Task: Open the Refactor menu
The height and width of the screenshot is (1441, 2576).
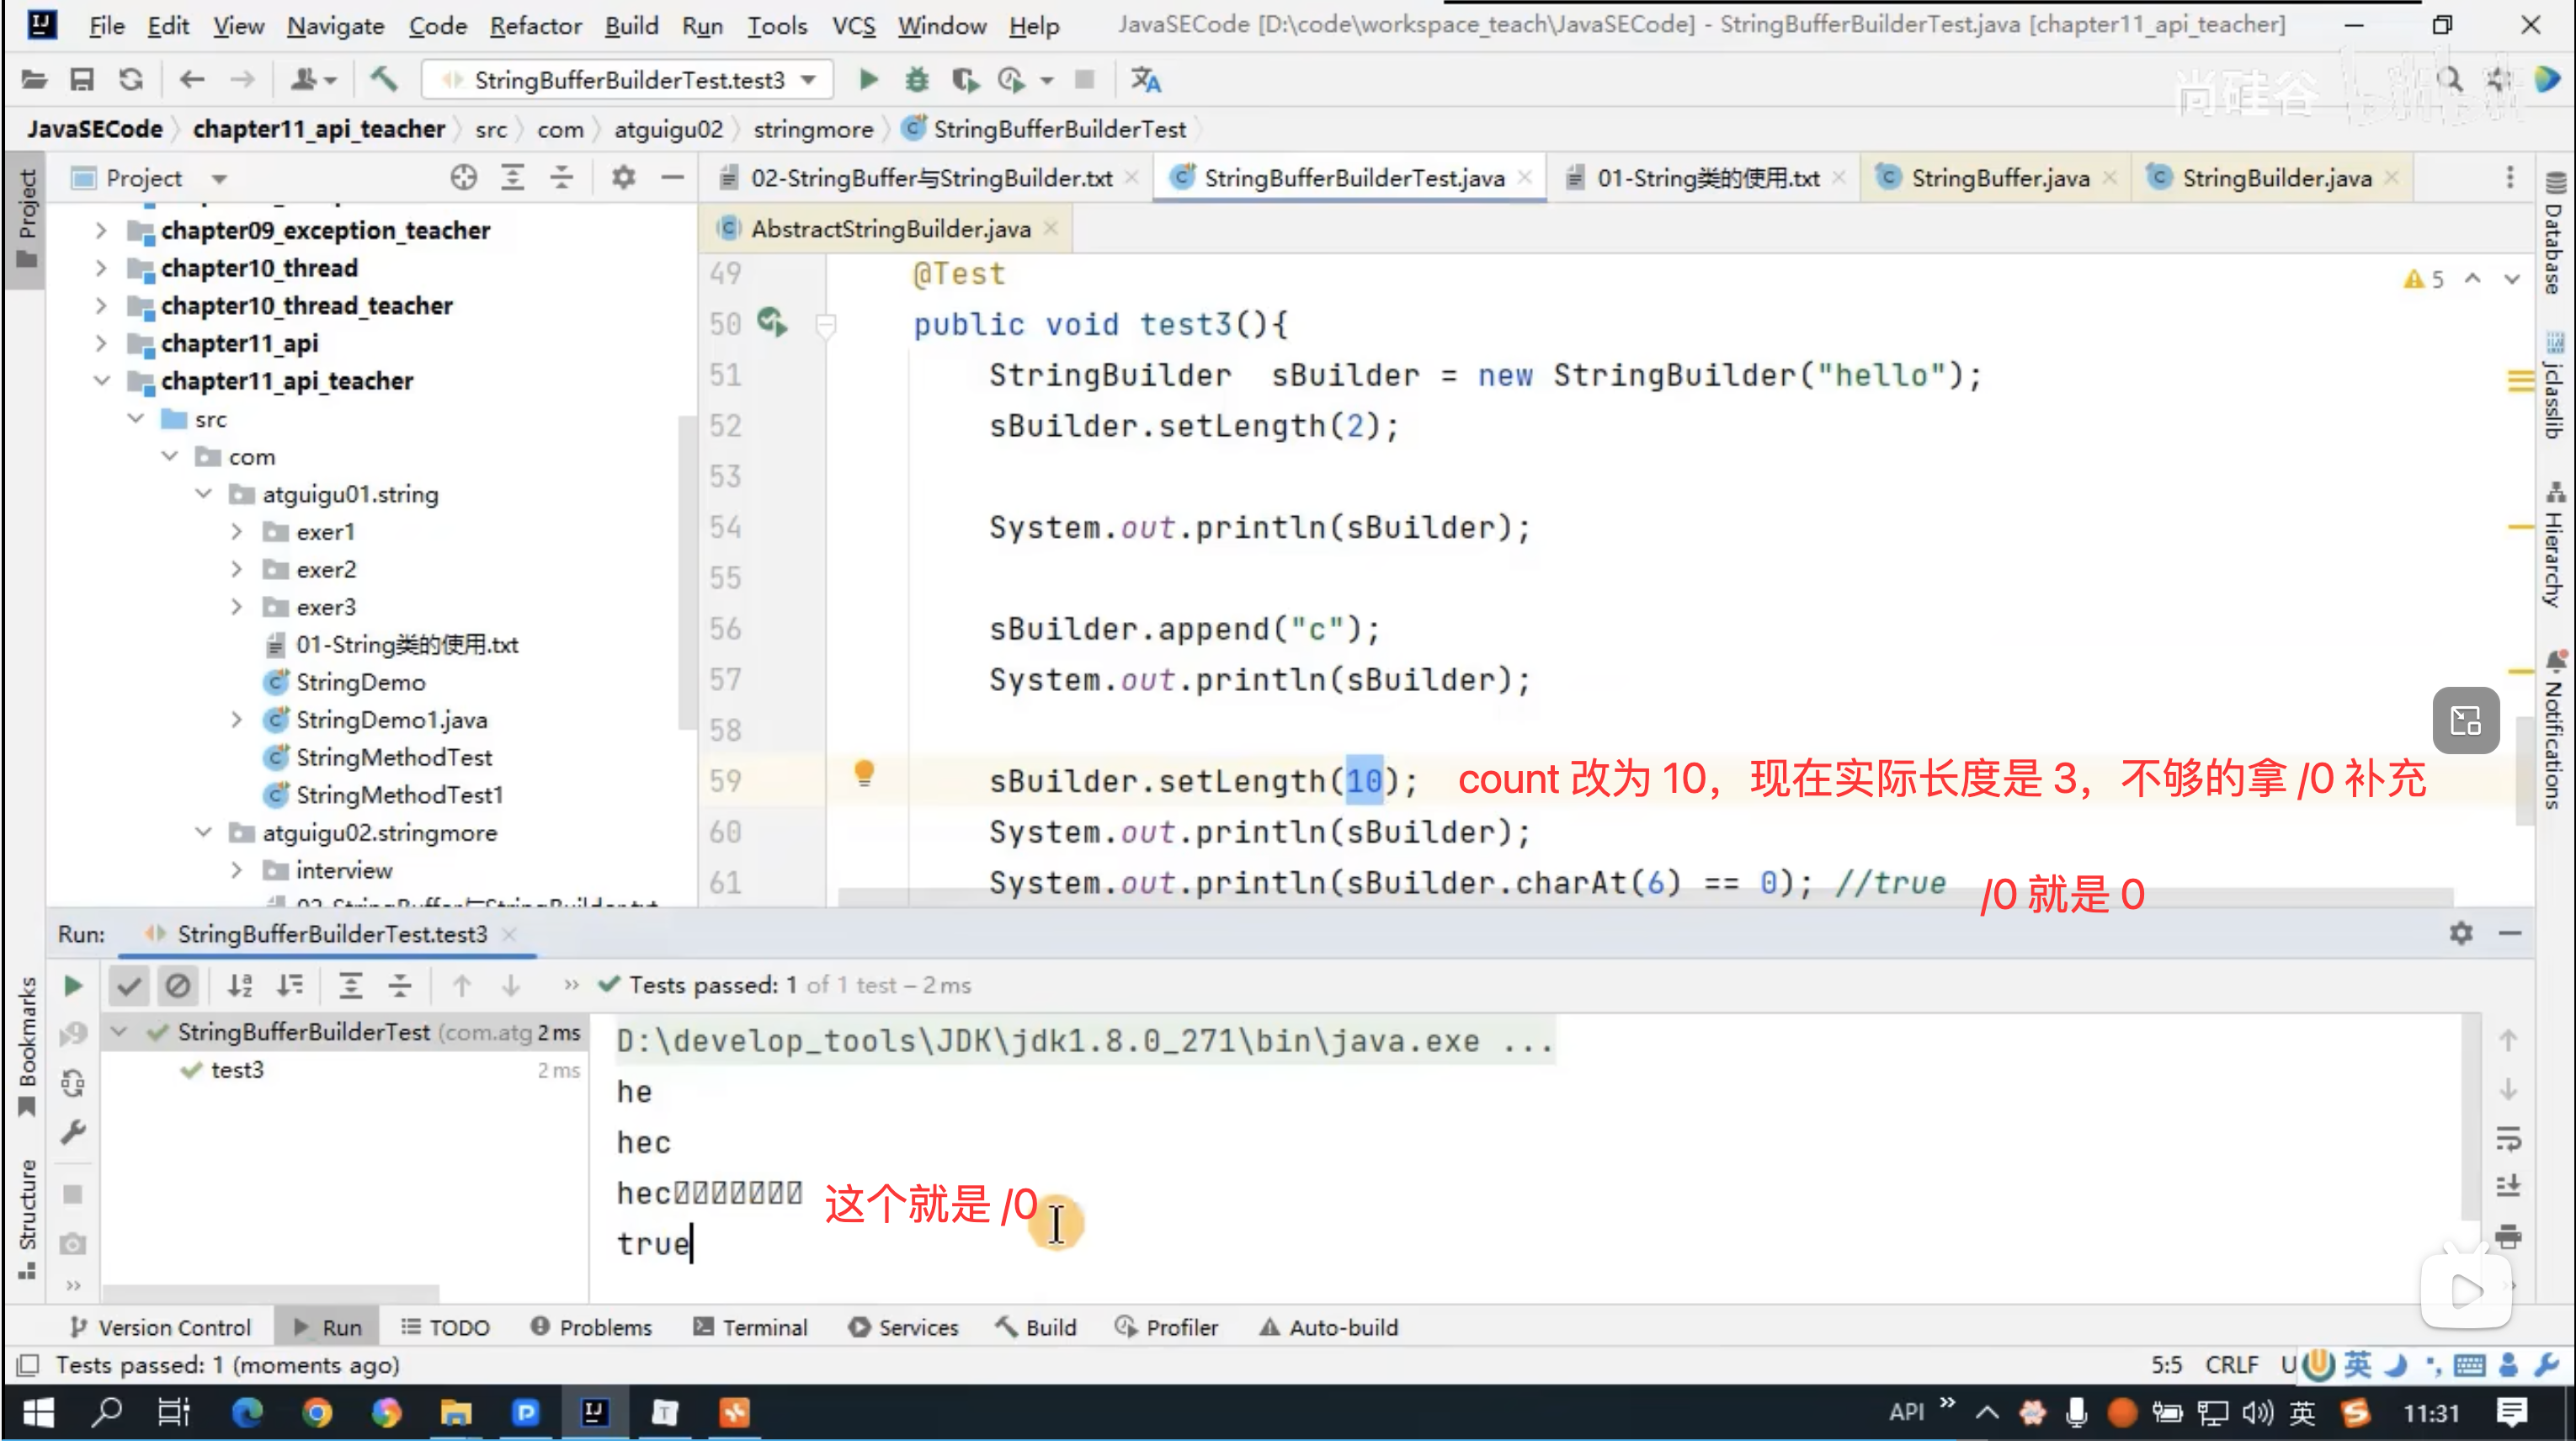Action: (535, 26)
